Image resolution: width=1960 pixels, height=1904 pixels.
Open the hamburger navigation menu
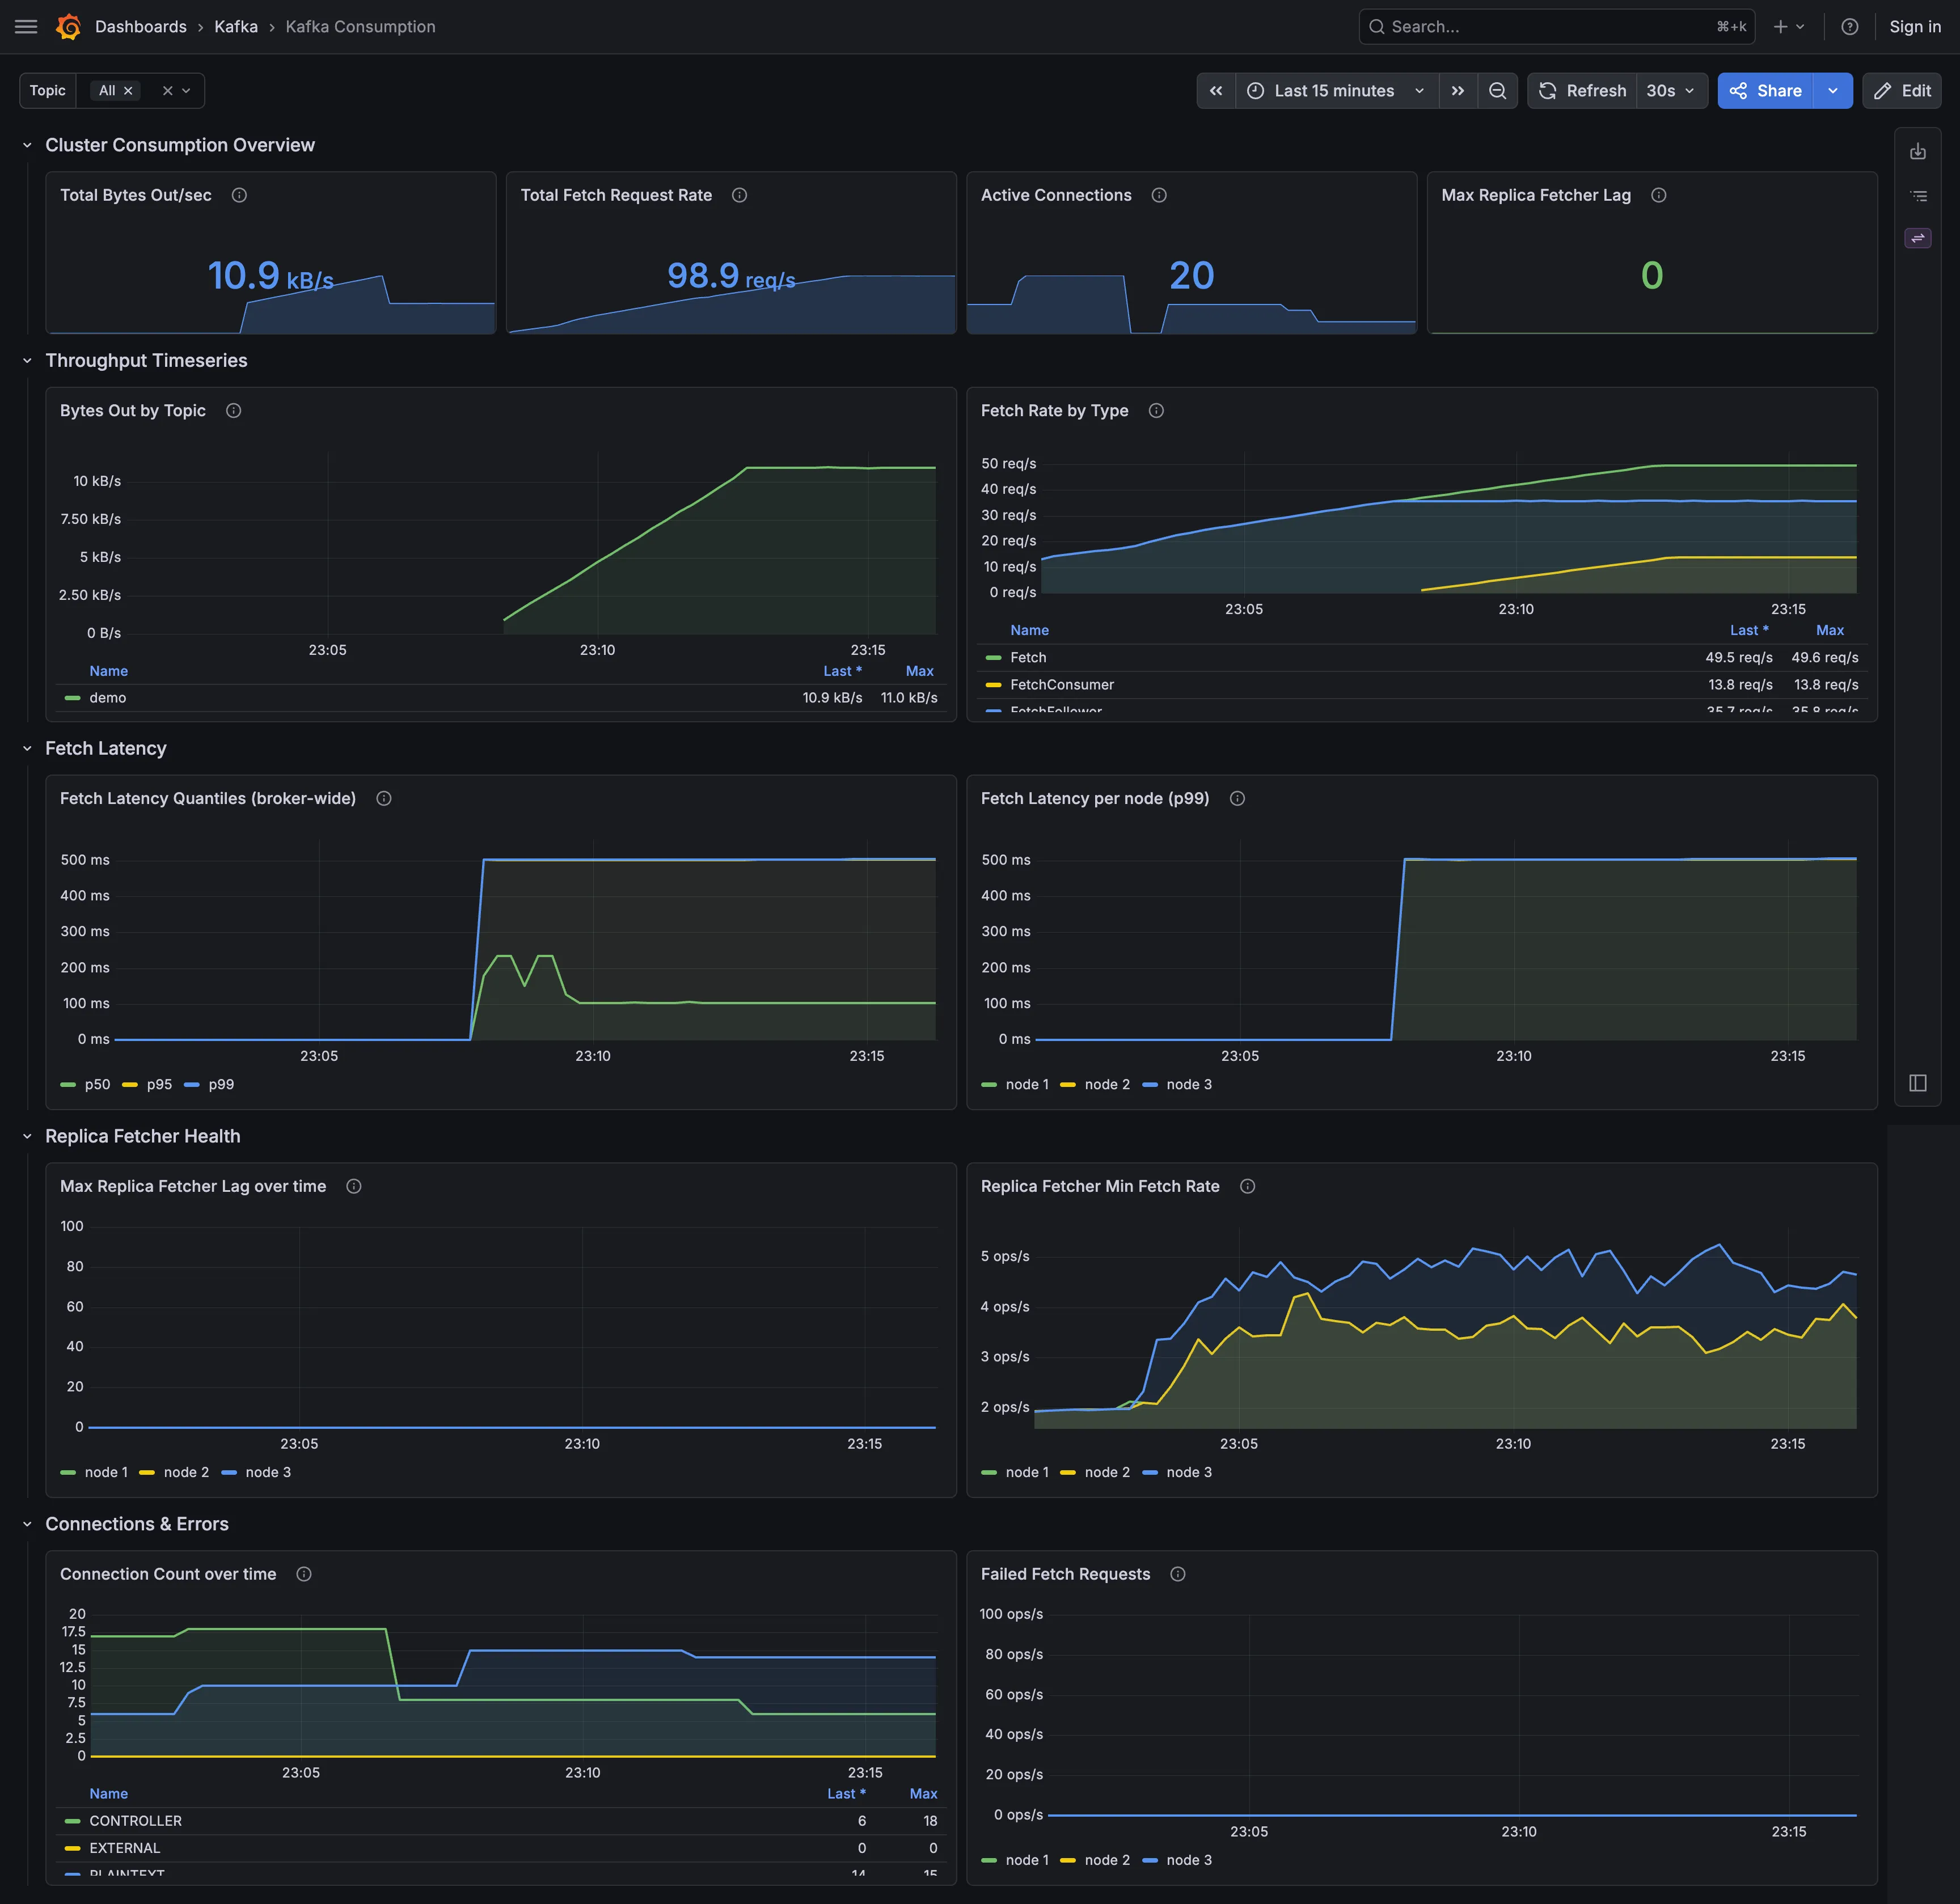26,27
